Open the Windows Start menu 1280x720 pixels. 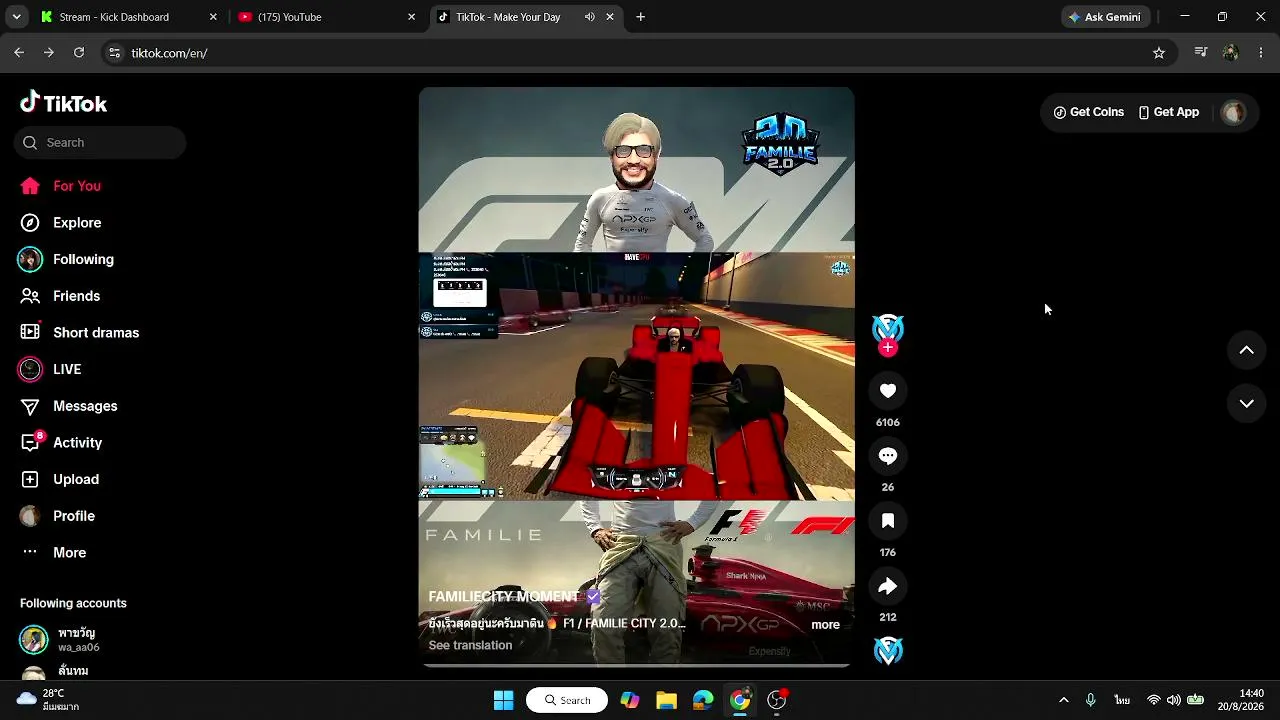point(504,700)
